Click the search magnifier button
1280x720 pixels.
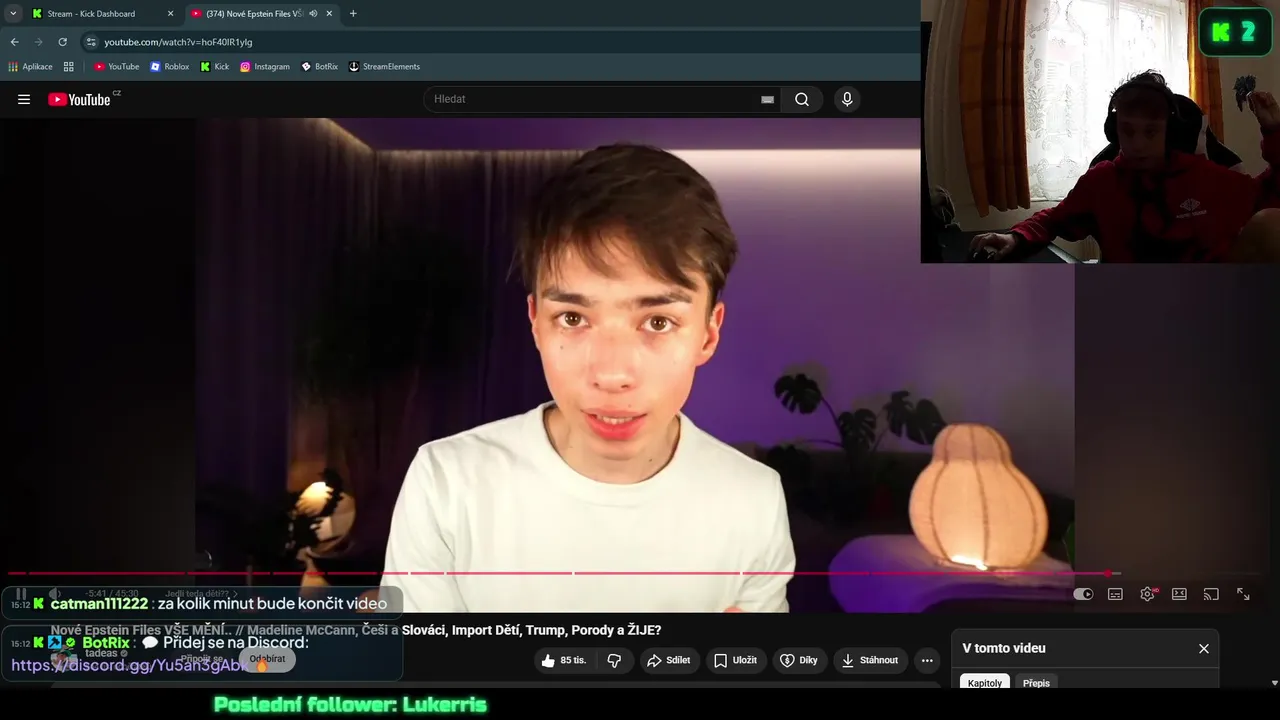(802, 99)
